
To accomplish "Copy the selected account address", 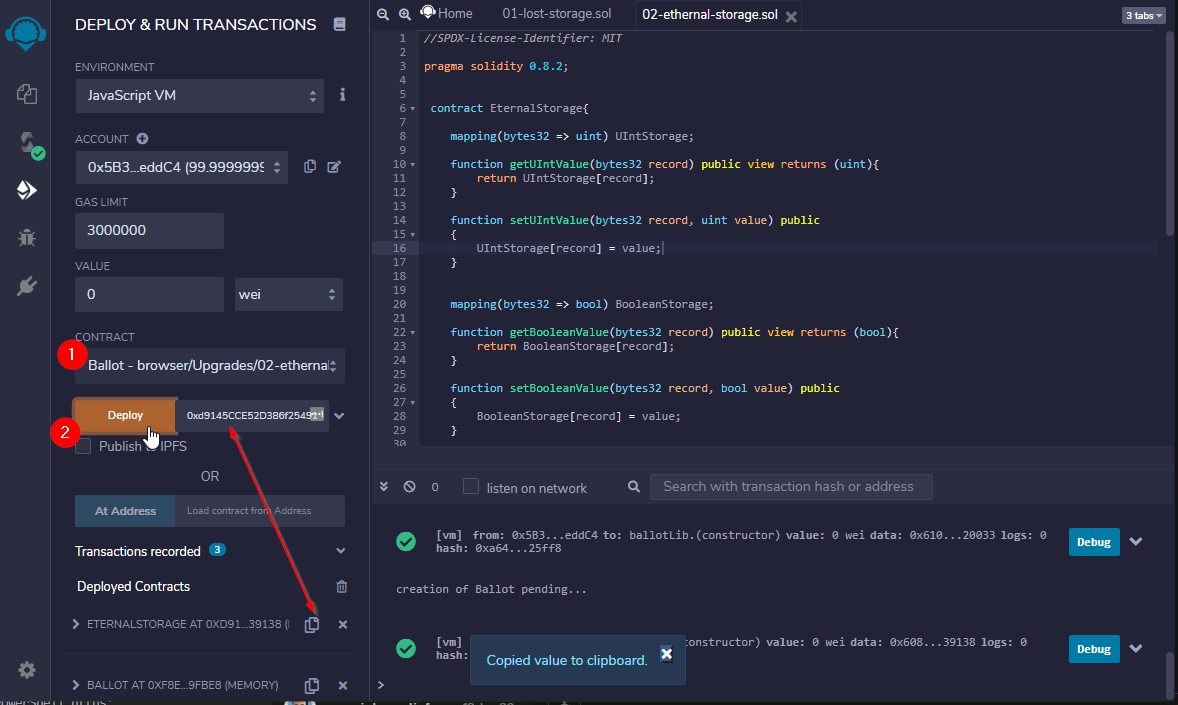I will pyautogui.click(x=310, y=166).
